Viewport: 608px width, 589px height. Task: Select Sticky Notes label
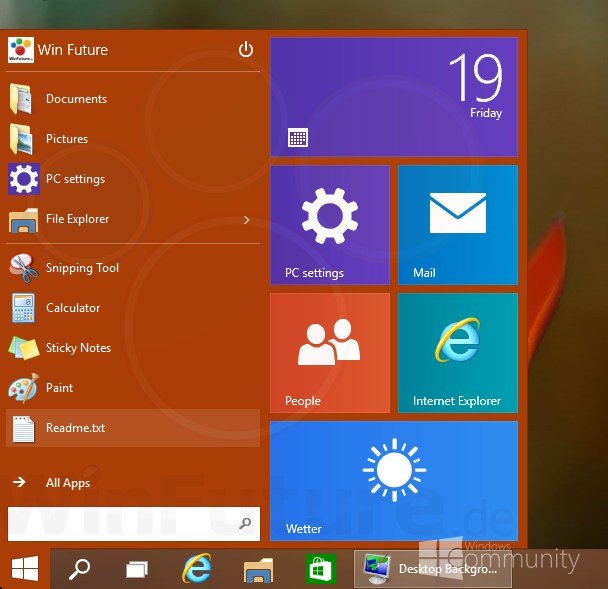pos(78,348)
